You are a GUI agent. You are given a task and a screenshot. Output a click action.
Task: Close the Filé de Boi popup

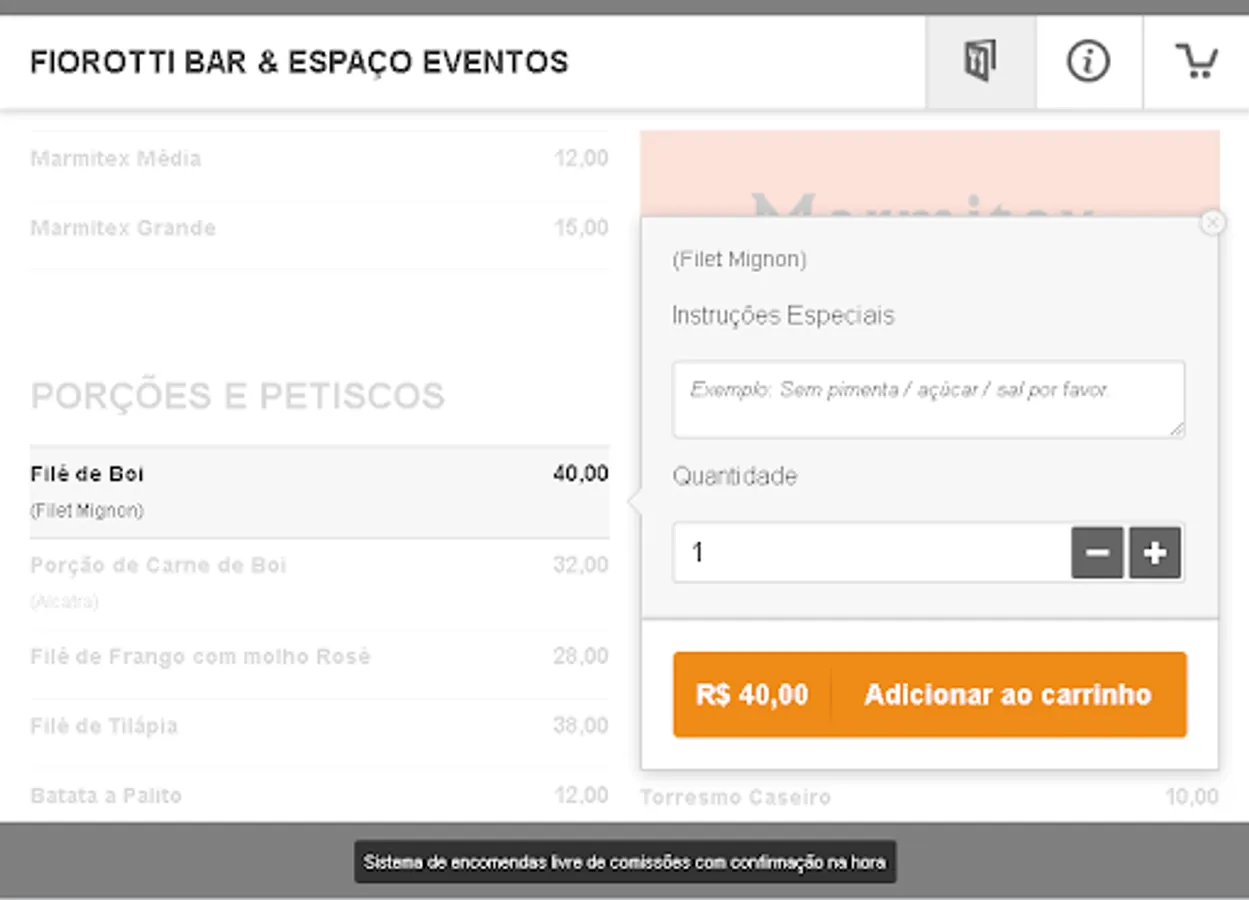coord(1212,222)
